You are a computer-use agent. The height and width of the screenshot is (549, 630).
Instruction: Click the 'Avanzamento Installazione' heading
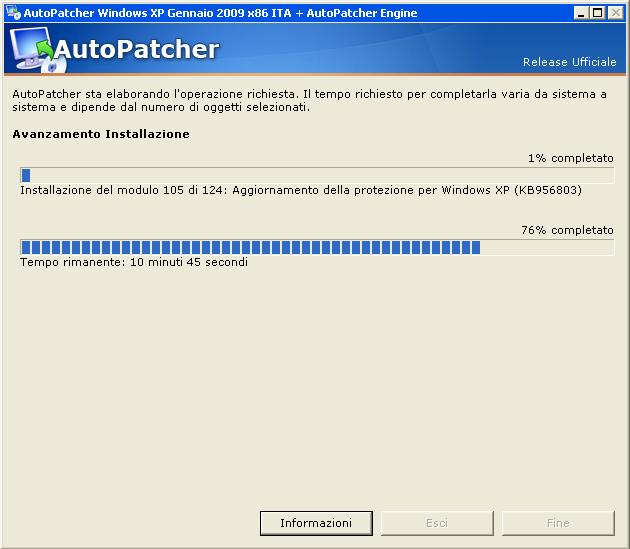point(101,134)
